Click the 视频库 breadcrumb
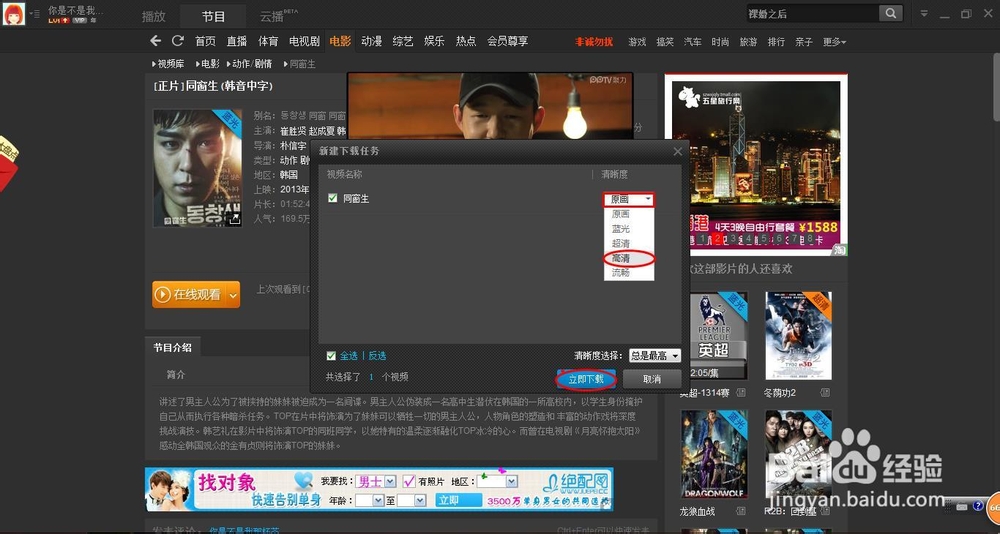This screenshot has height=534, width=1000. coord(170,64)
